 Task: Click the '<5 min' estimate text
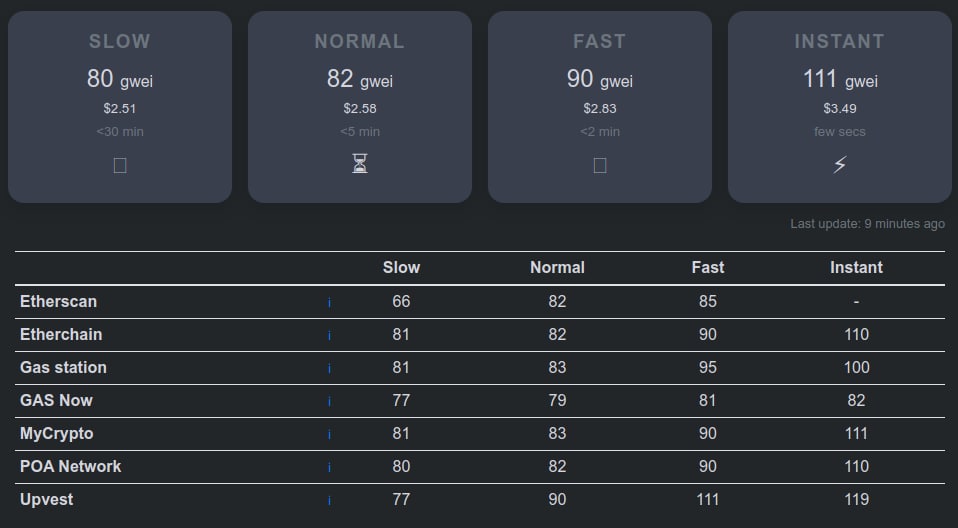coord(360,131)
